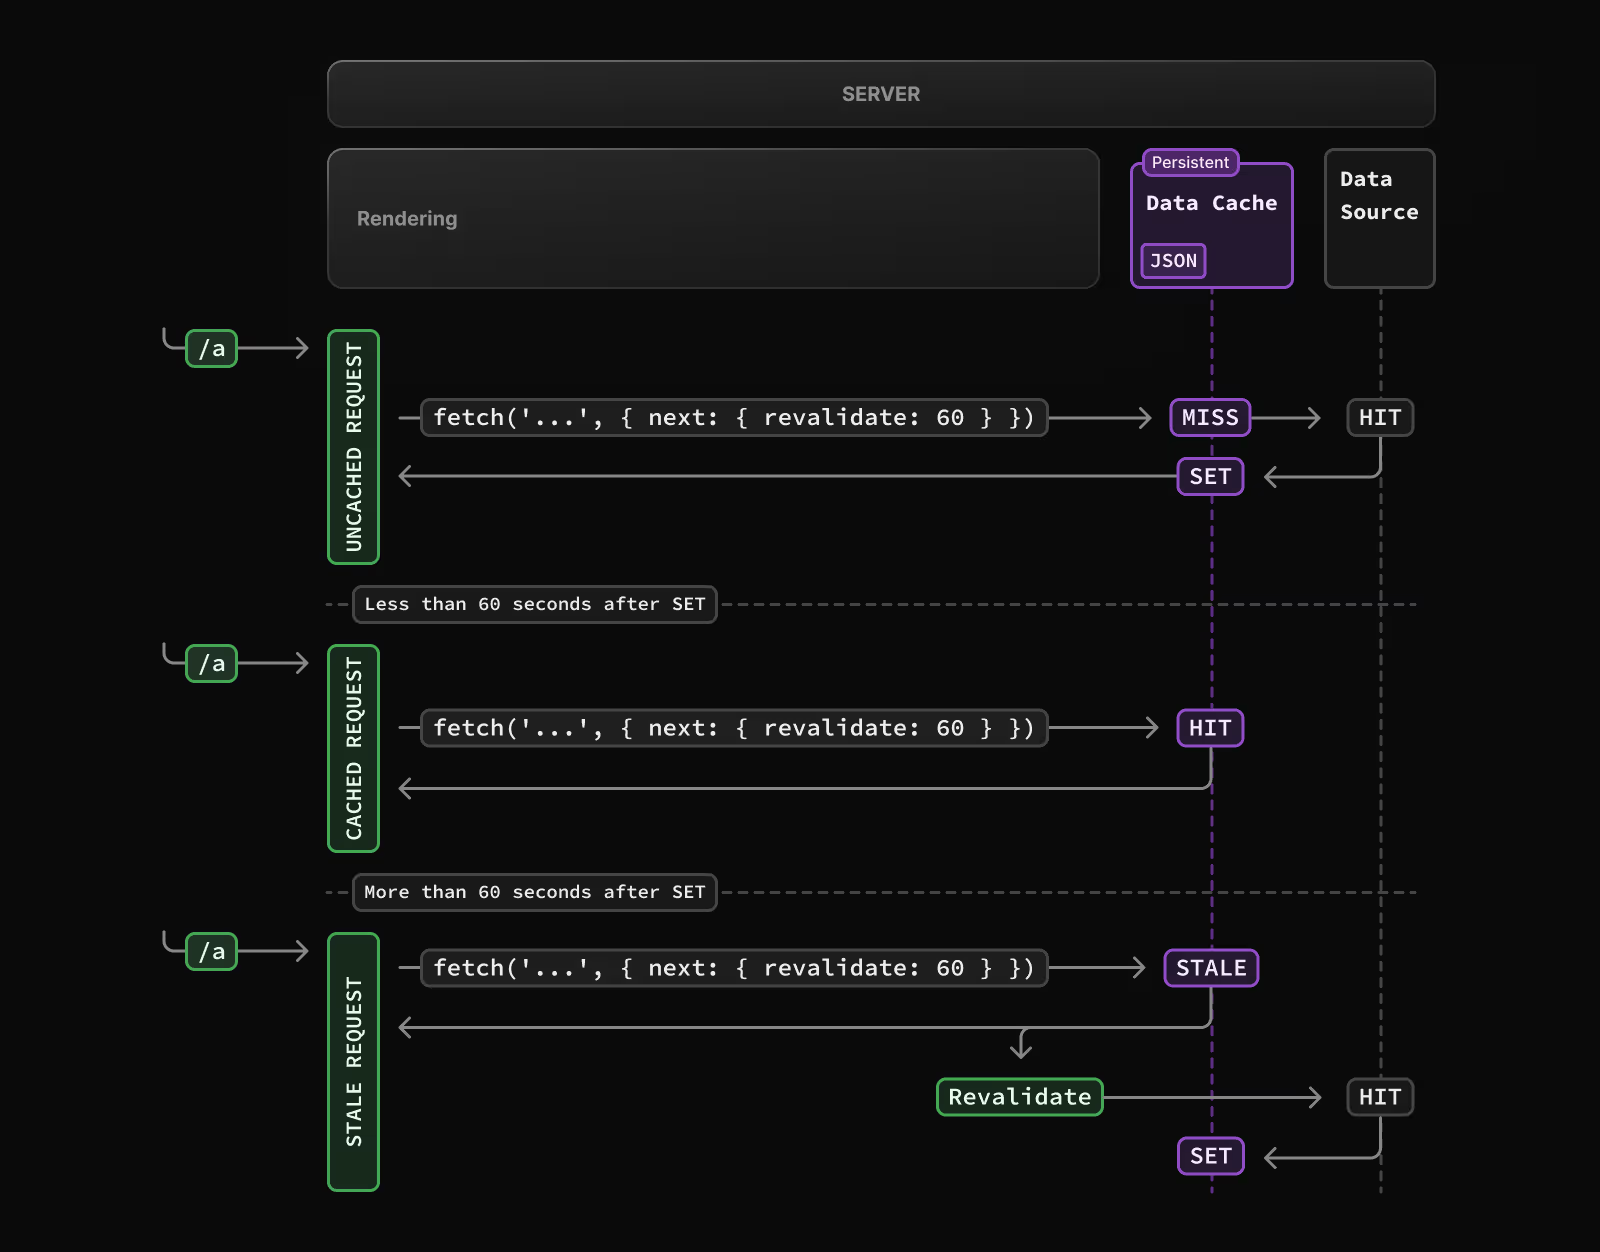Expand the UNCACHED REQUEST section
The width and height of the screenshot is (1600, 1252).
click(353, 445)
